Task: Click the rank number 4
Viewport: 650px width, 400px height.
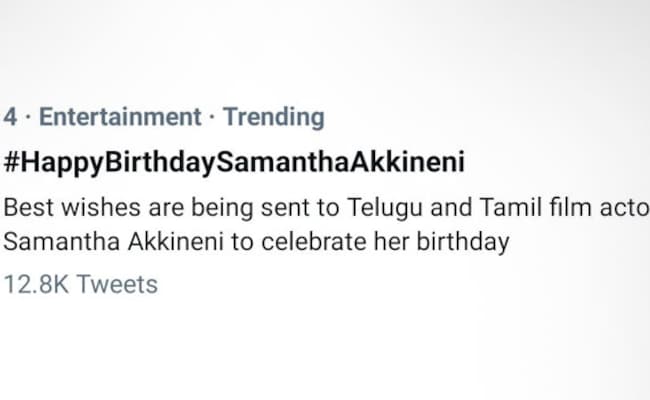Action: click(x=10, y=117)
